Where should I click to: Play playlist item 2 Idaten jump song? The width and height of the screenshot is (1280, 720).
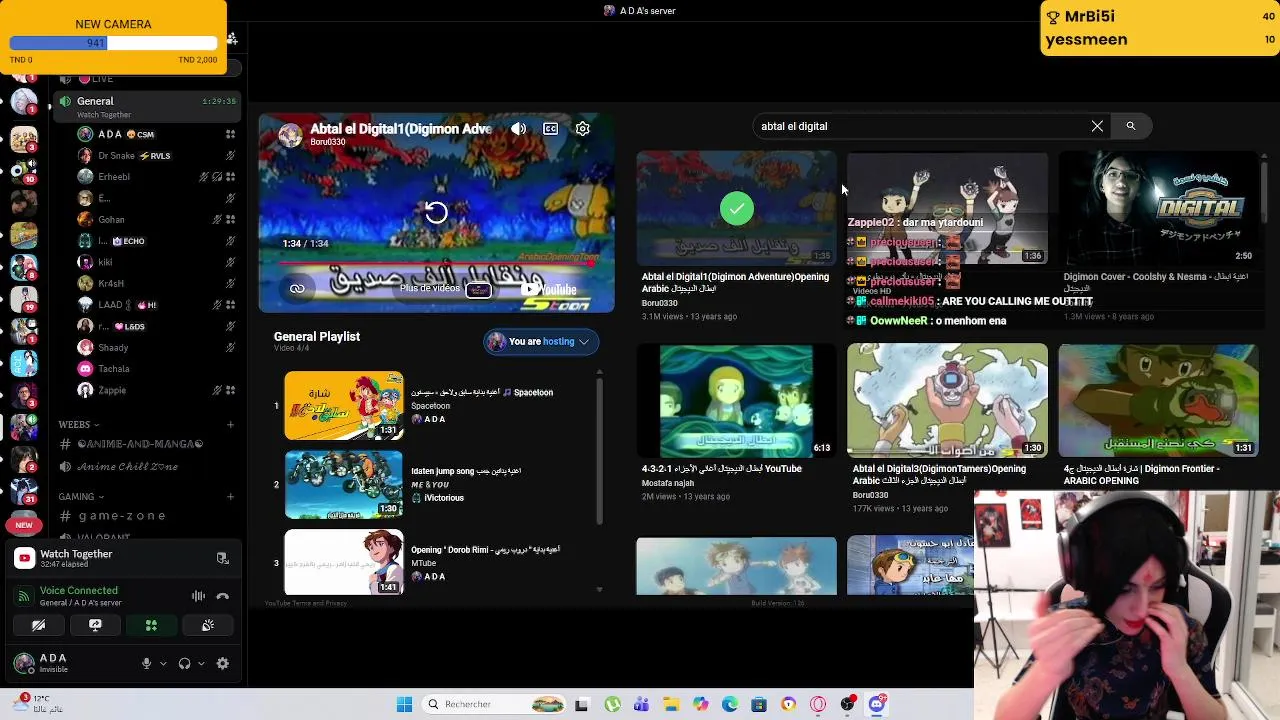[x=344, y=485]
